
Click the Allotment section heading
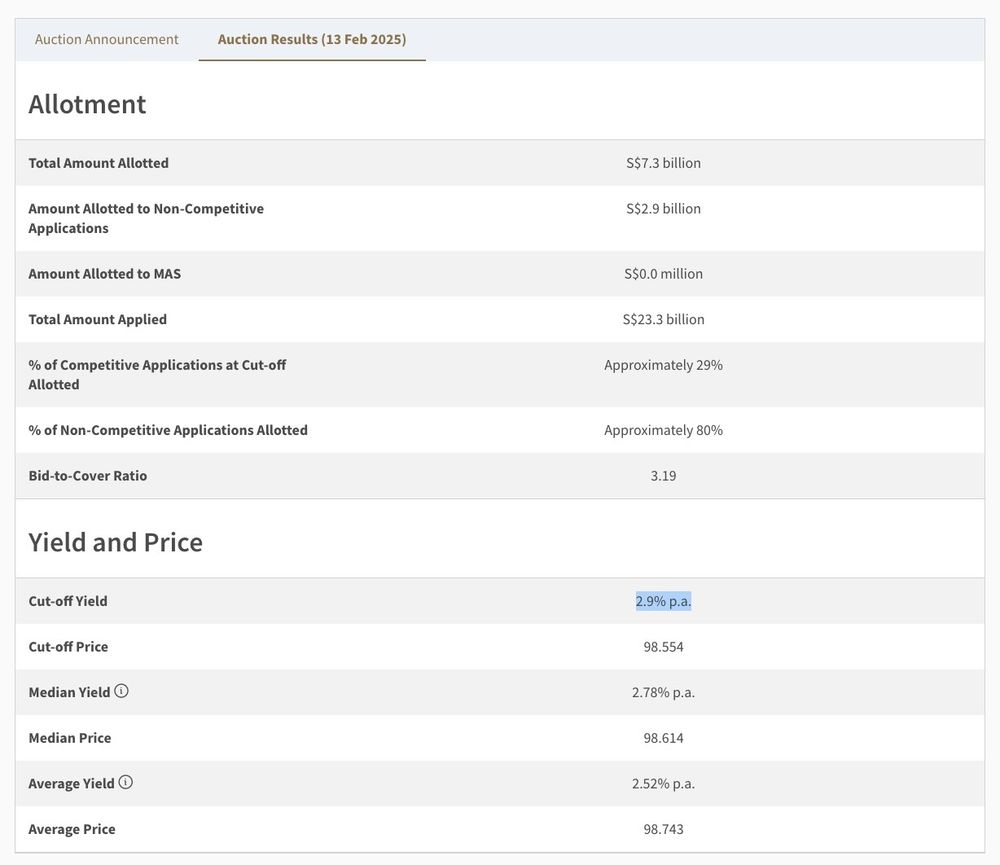87,104
